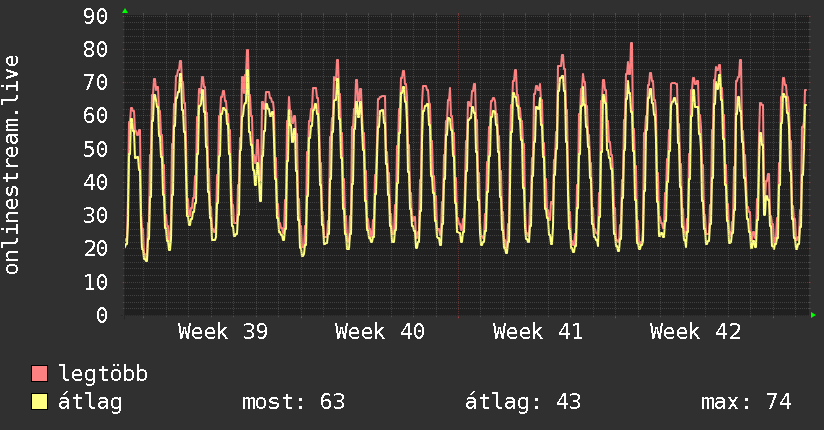Click the 'legtöbb' legend label
The width and height of the screenshot is (824, 430).
[103, 374]
